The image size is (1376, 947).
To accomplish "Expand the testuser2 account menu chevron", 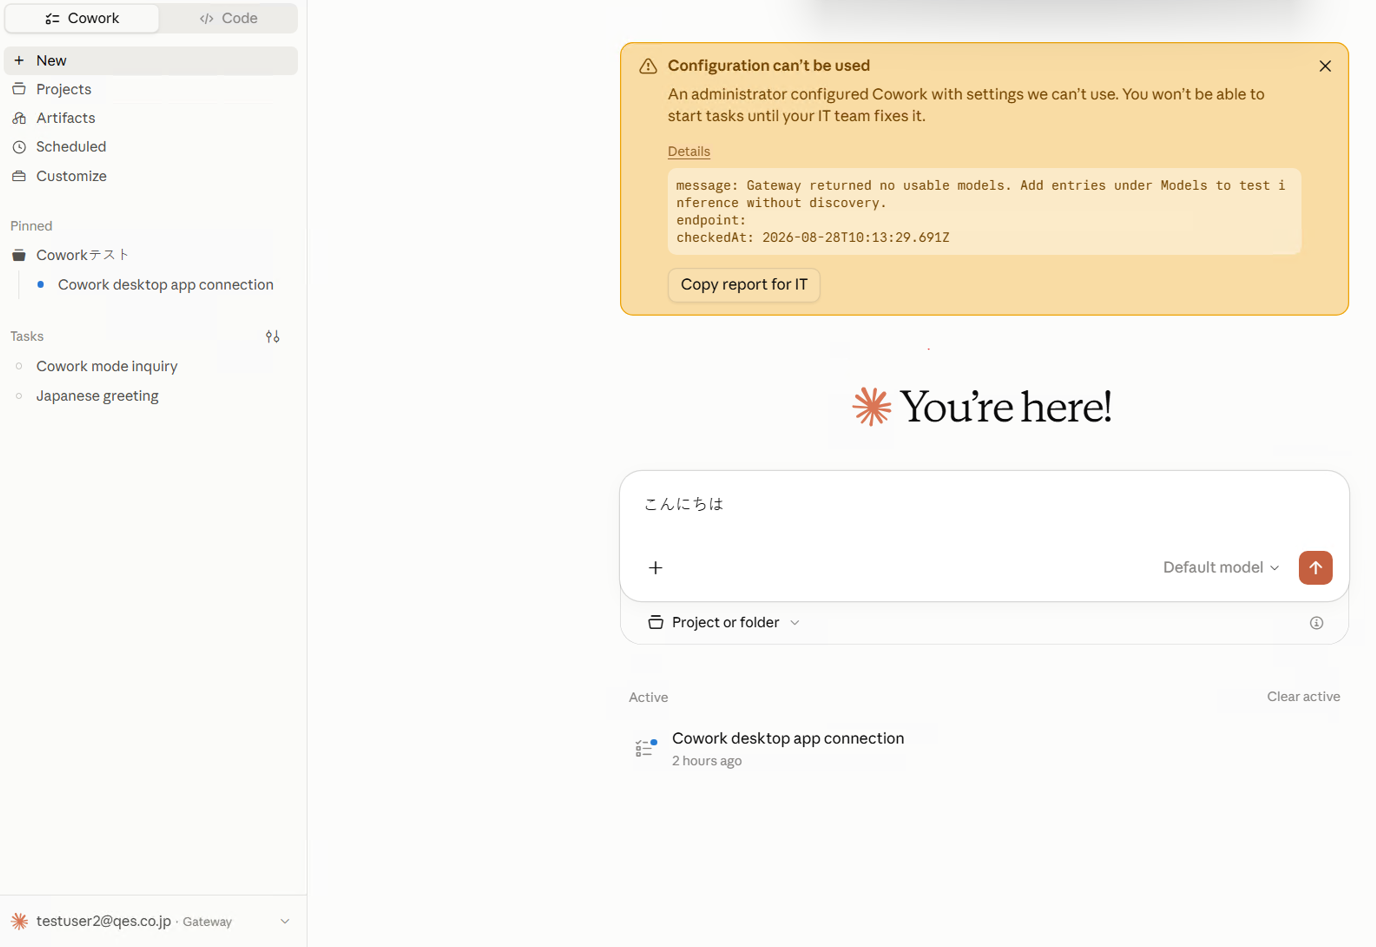I will pyautogui.click(x=285, y=922).
